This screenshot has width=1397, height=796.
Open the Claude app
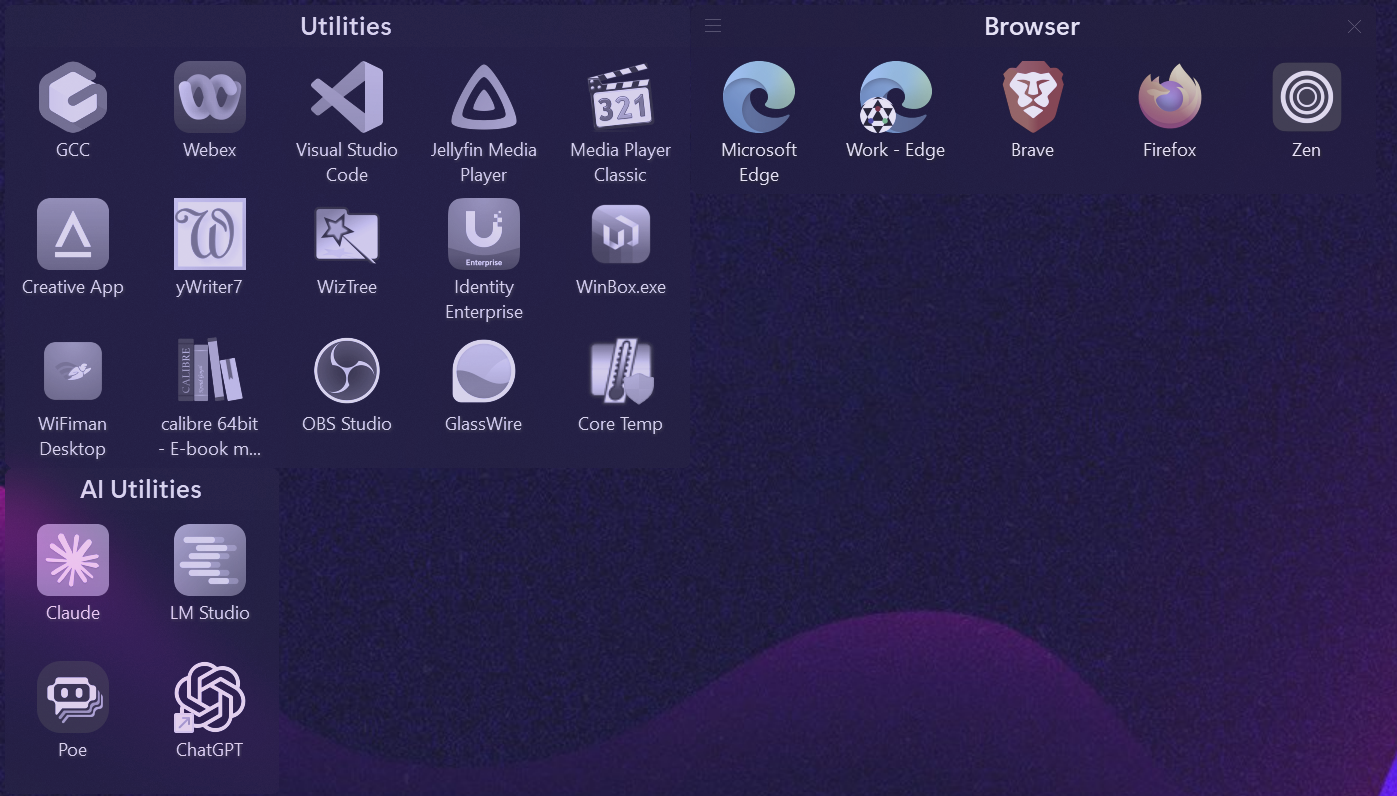point(73,560)
